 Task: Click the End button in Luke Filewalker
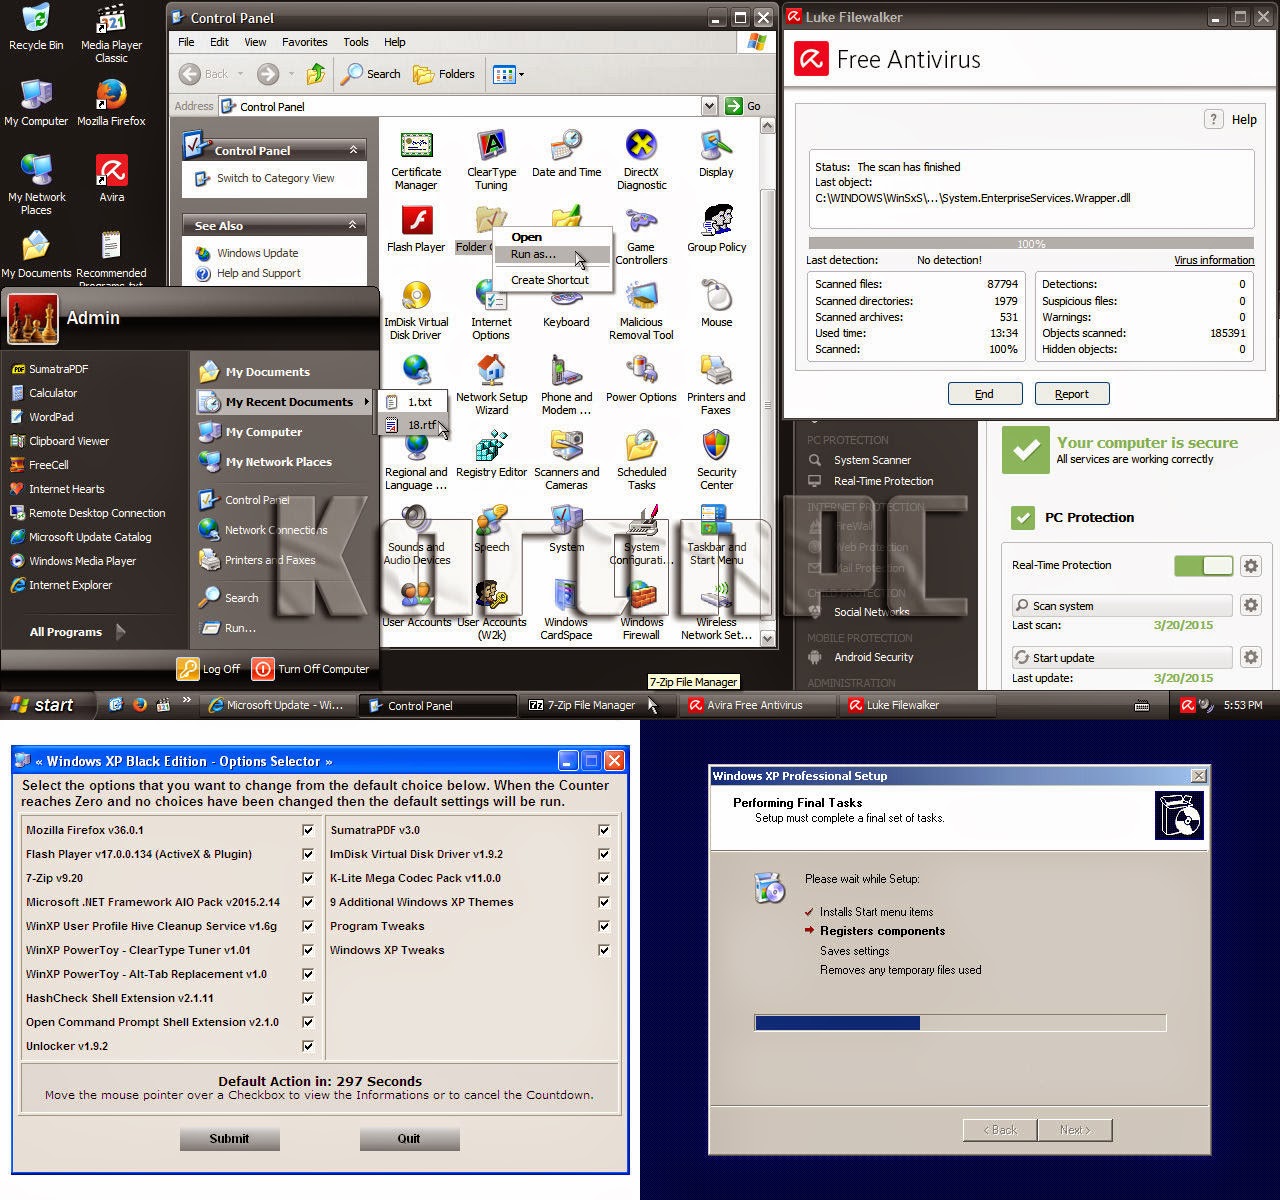984,394
